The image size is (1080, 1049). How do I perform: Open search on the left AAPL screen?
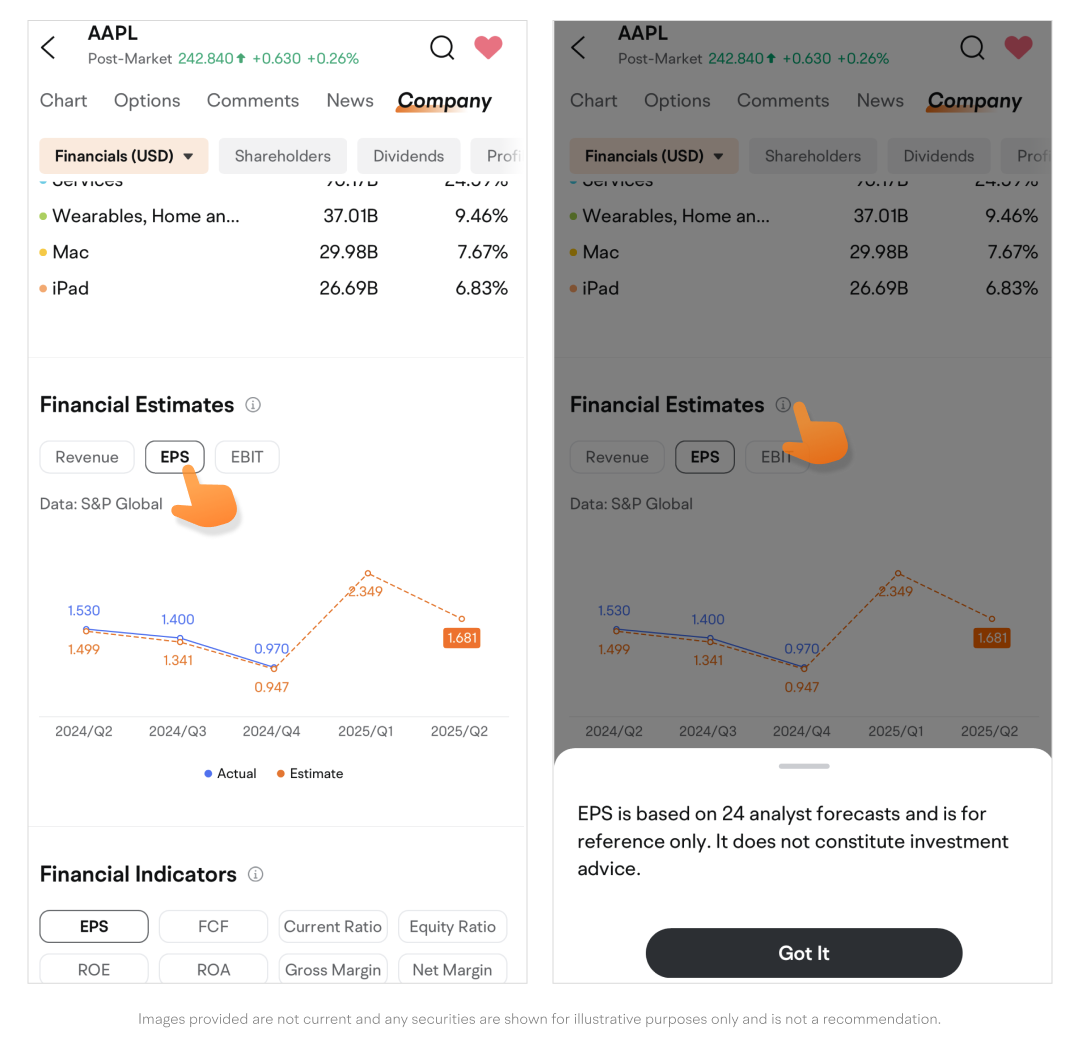442,47
